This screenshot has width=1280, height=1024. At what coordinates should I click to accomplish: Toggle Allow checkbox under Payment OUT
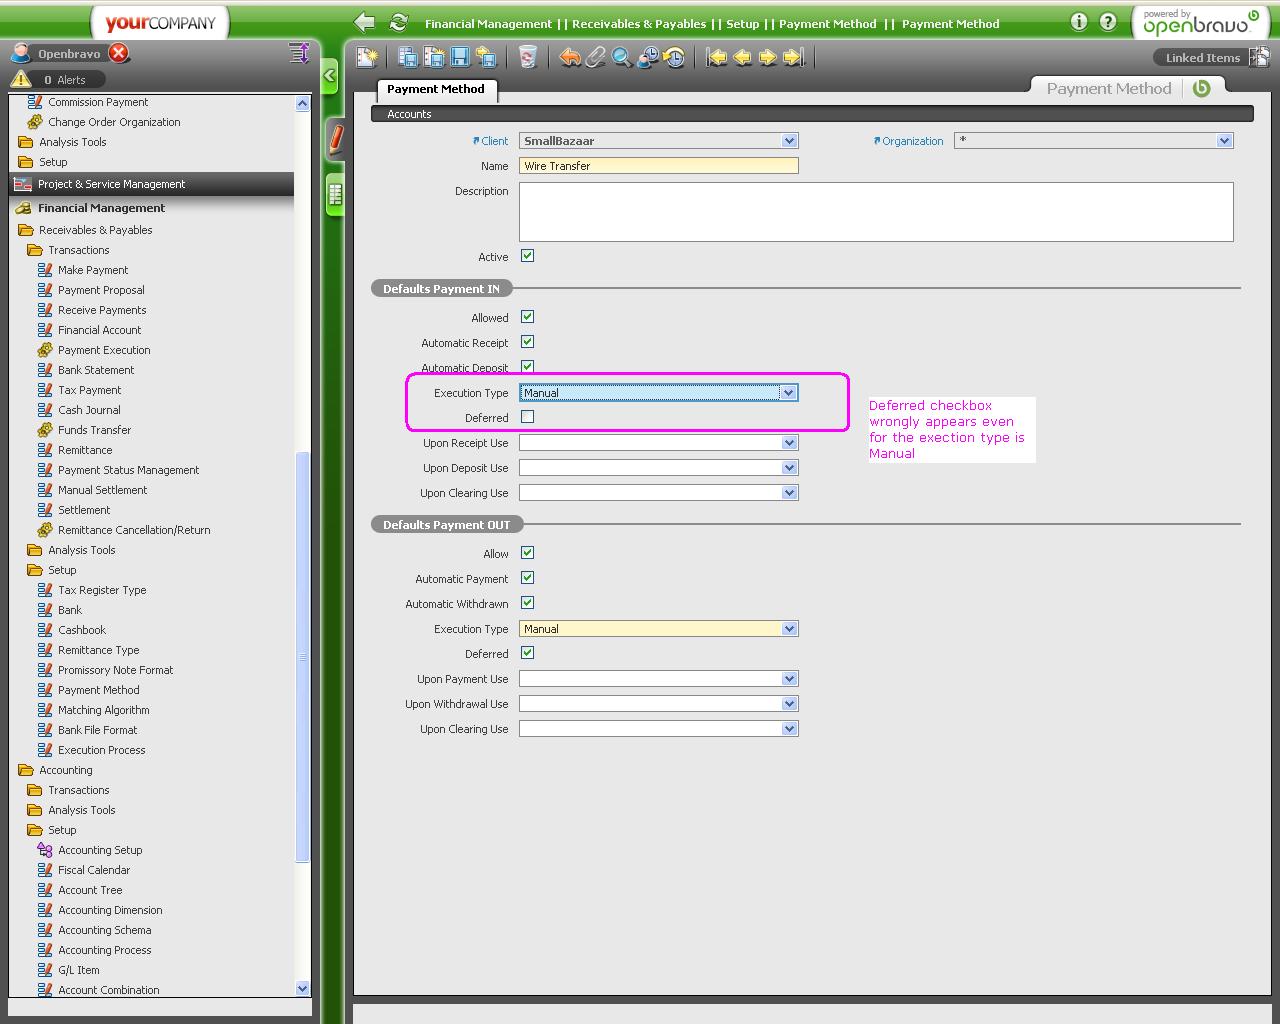(527, 553)
